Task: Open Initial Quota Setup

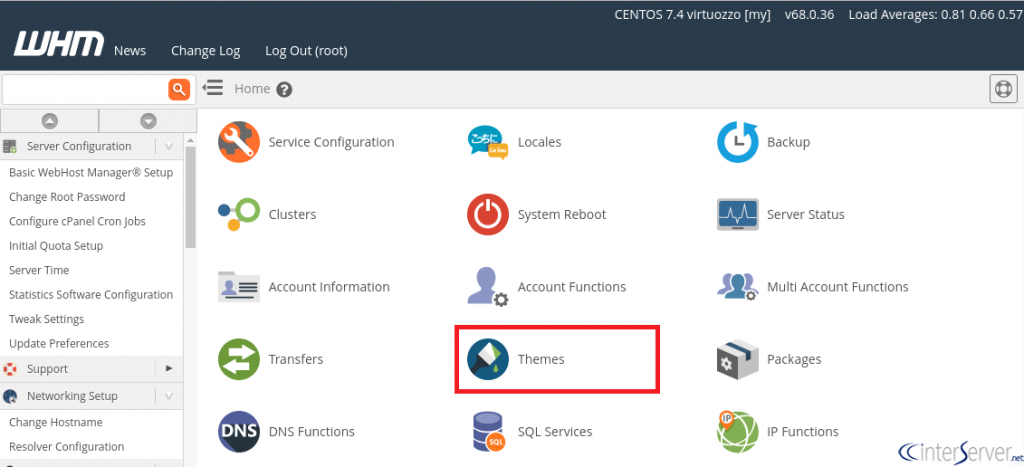Action: coord(56,246)
